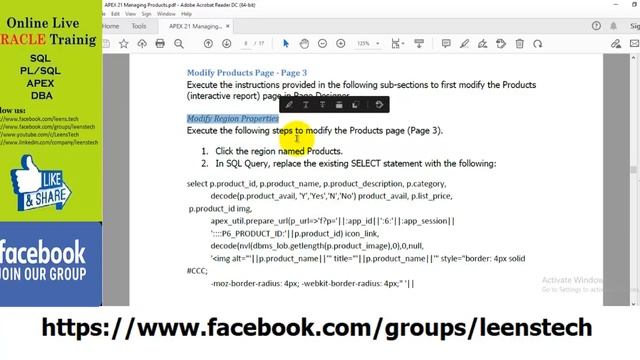The width and height of the screenshot is (640, 360).
Task: Click the facebook Join Our Group banner
Action: (51, 264)
